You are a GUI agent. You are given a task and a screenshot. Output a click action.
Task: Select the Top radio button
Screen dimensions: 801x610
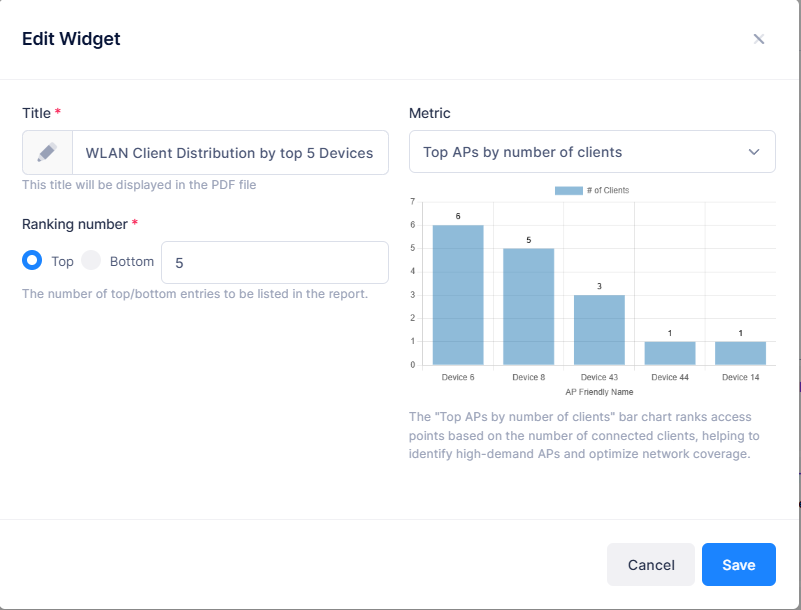pyautogui.click(x=32, y=260)
